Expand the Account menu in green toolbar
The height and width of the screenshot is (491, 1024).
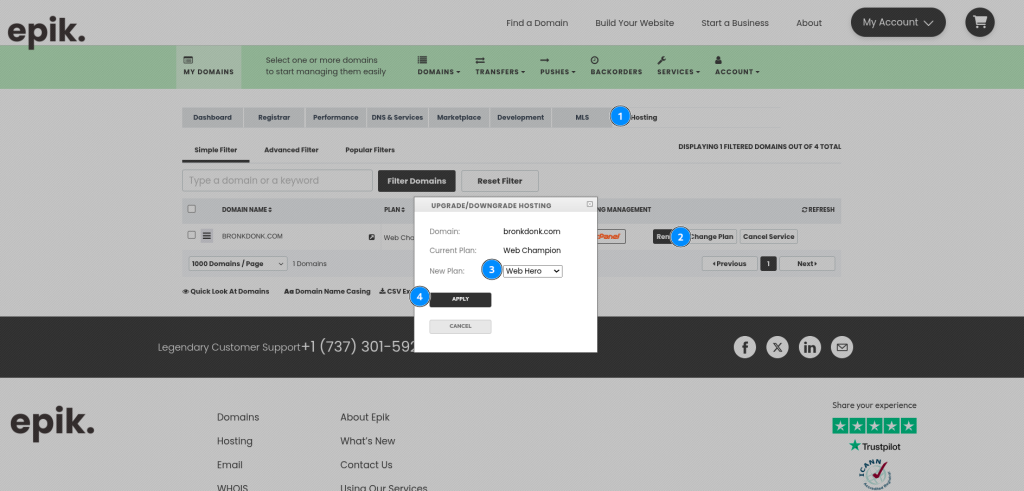click(x=737, y=66)
